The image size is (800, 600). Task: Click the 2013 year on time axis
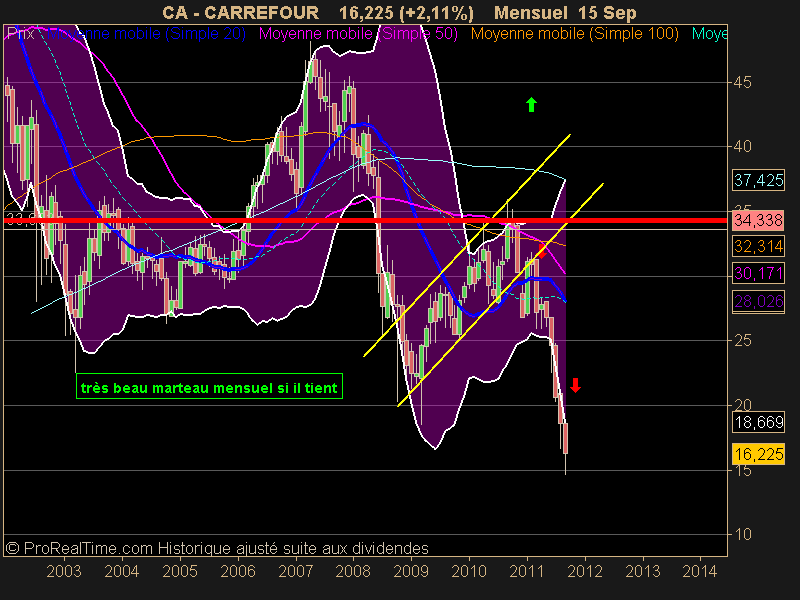pyautogui.click(x=643, y=571)
